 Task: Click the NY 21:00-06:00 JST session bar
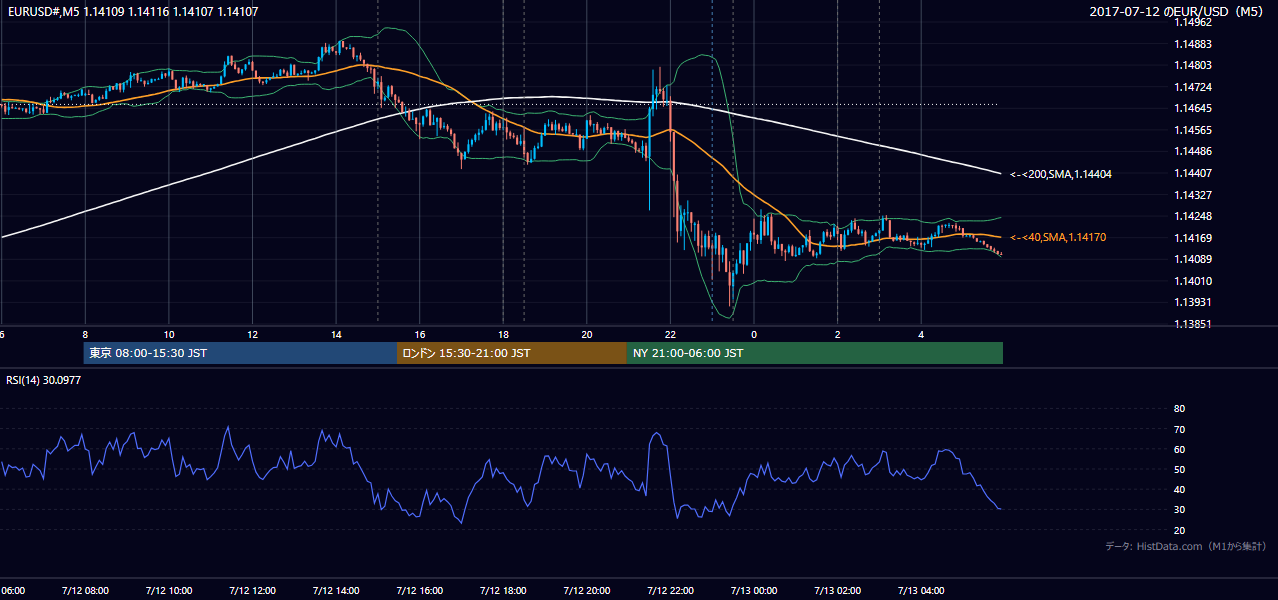[815, 353]
